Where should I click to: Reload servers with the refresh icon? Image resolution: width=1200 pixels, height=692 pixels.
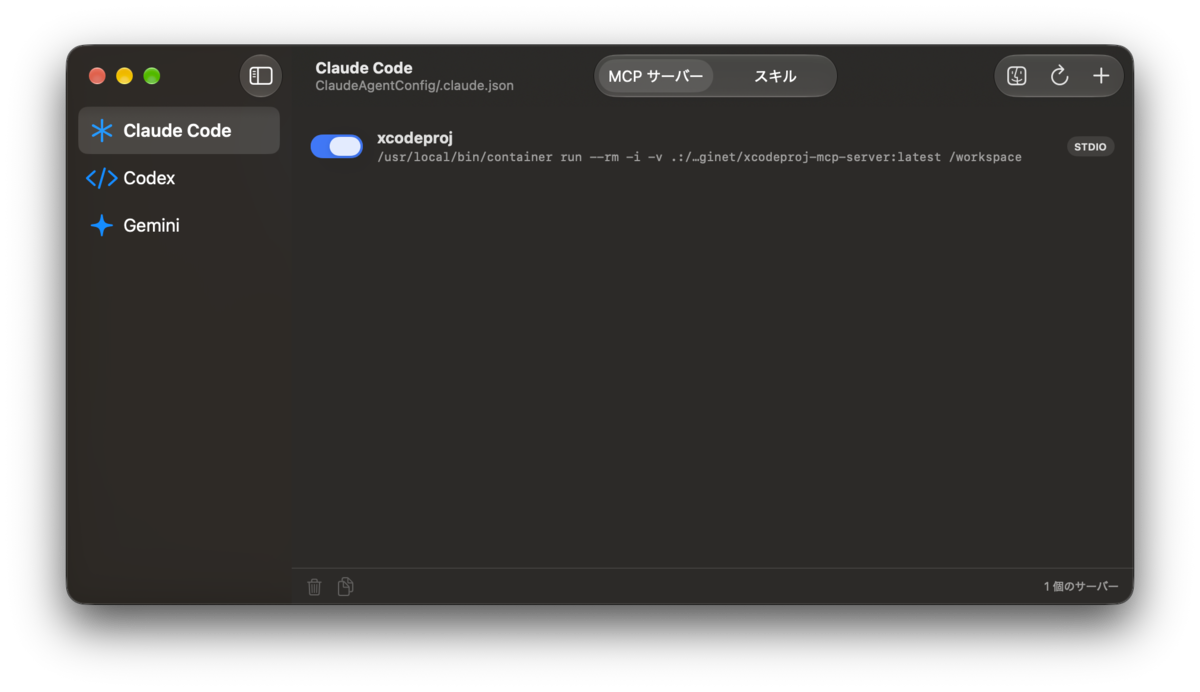tap(1059, 76)
